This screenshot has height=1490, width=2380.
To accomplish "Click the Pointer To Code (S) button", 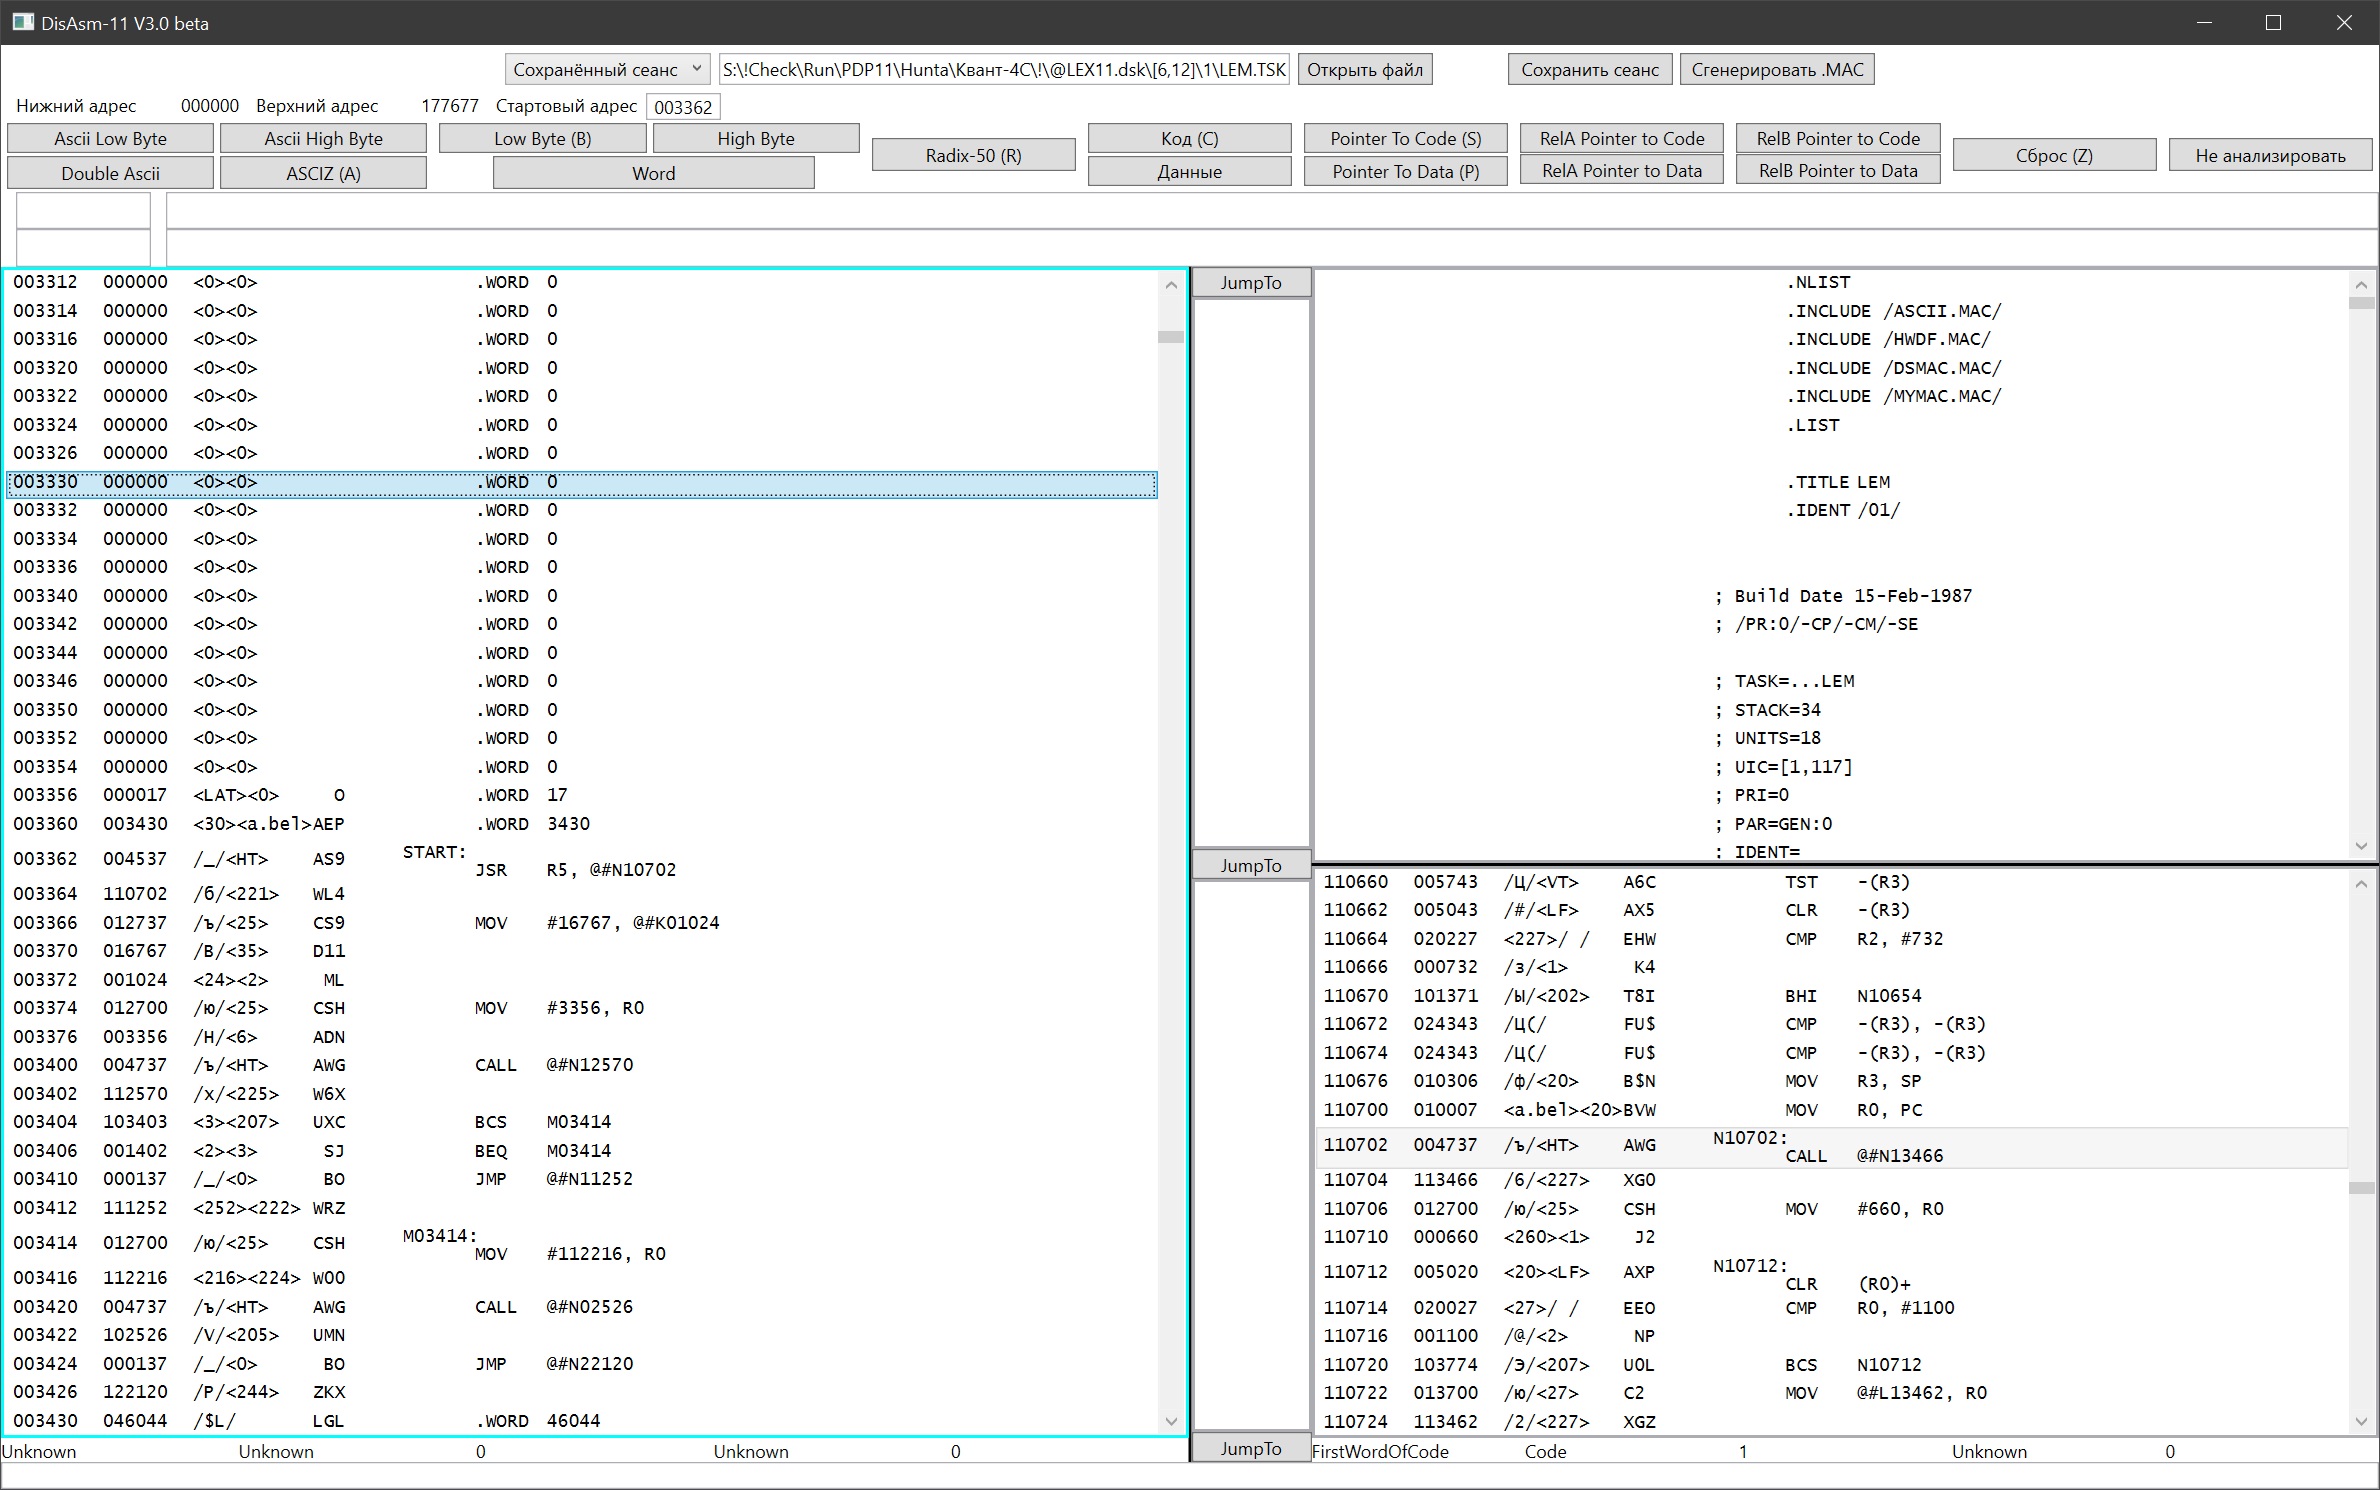I will pyautogui.click(x=1404, y=138).
